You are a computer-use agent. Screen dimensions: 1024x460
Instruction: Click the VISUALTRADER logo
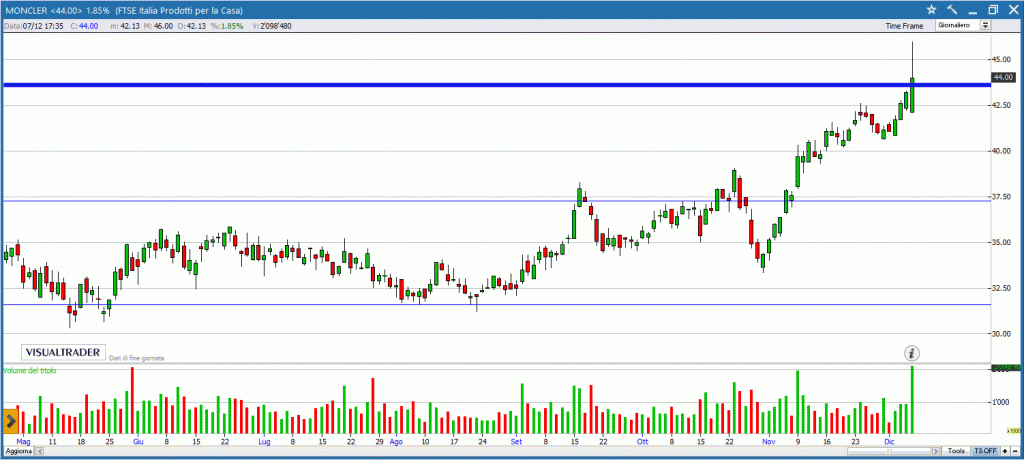63,352
